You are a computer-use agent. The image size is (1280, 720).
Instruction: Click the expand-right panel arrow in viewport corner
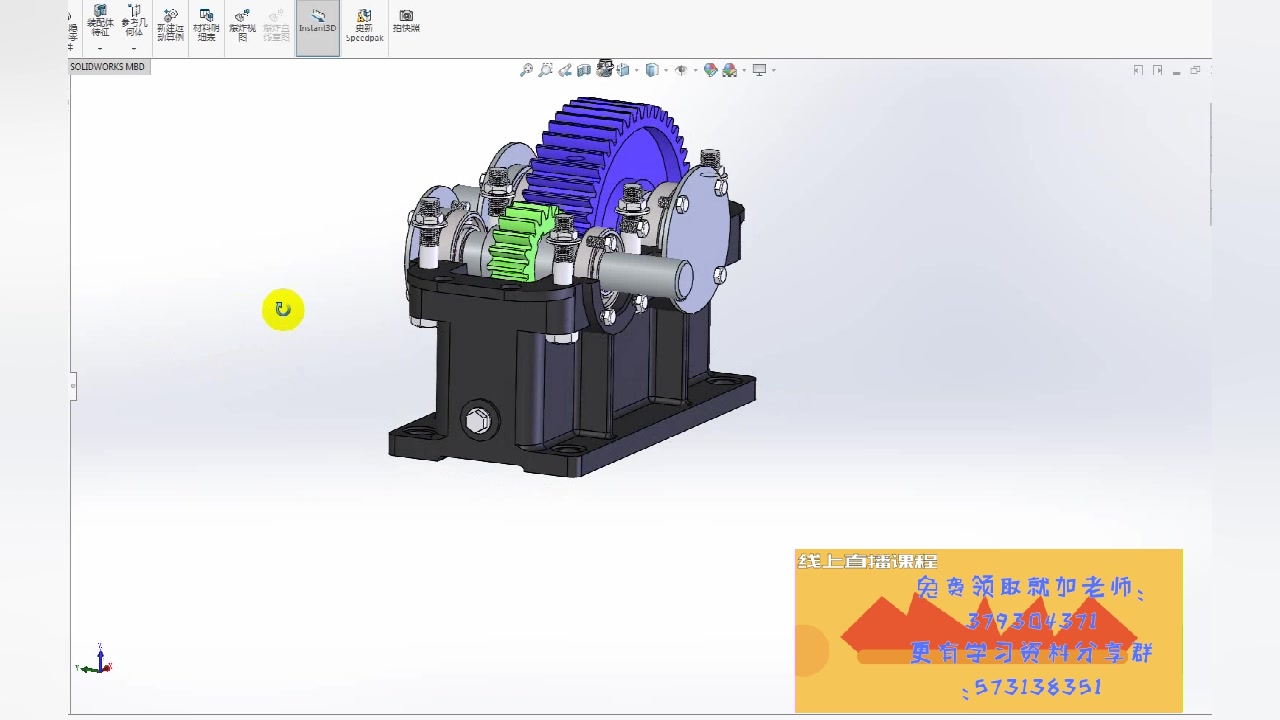click(x=1158, y=70)
